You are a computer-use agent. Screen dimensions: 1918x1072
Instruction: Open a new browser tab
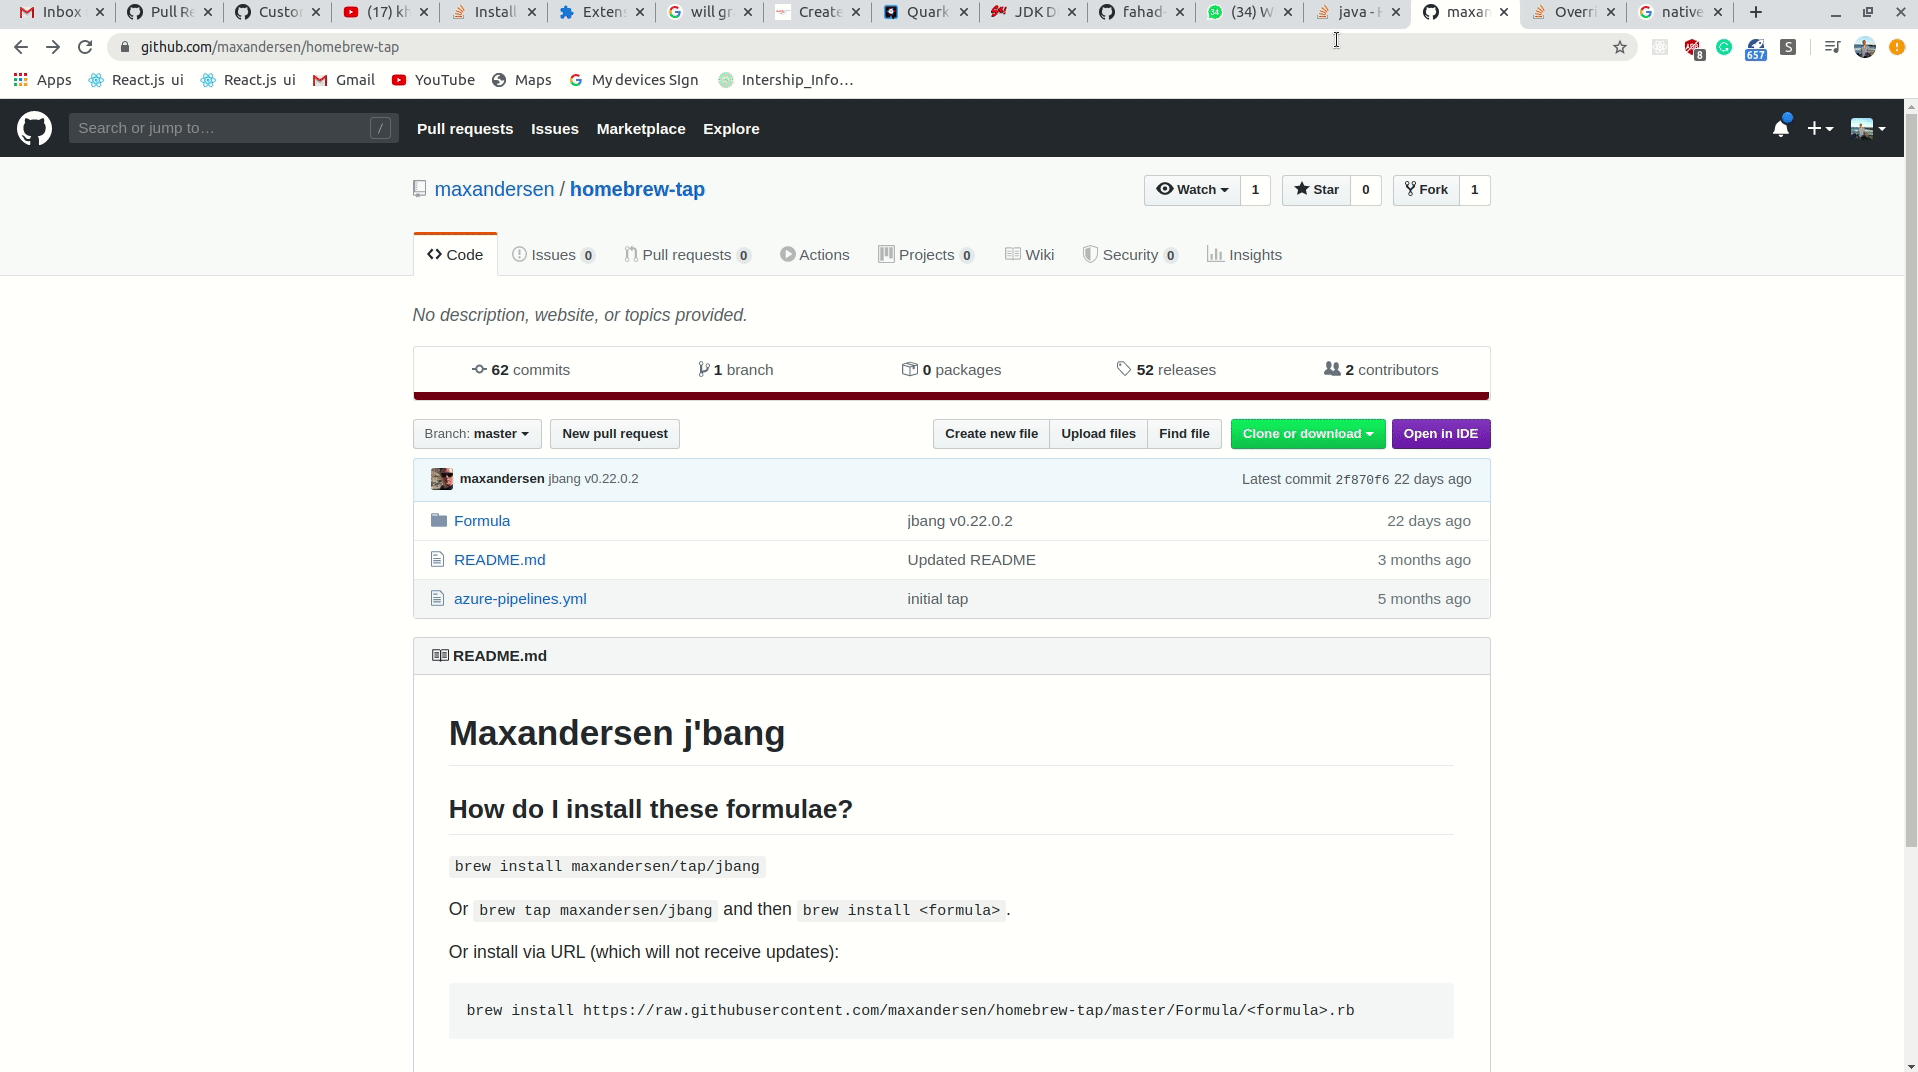1755,12
